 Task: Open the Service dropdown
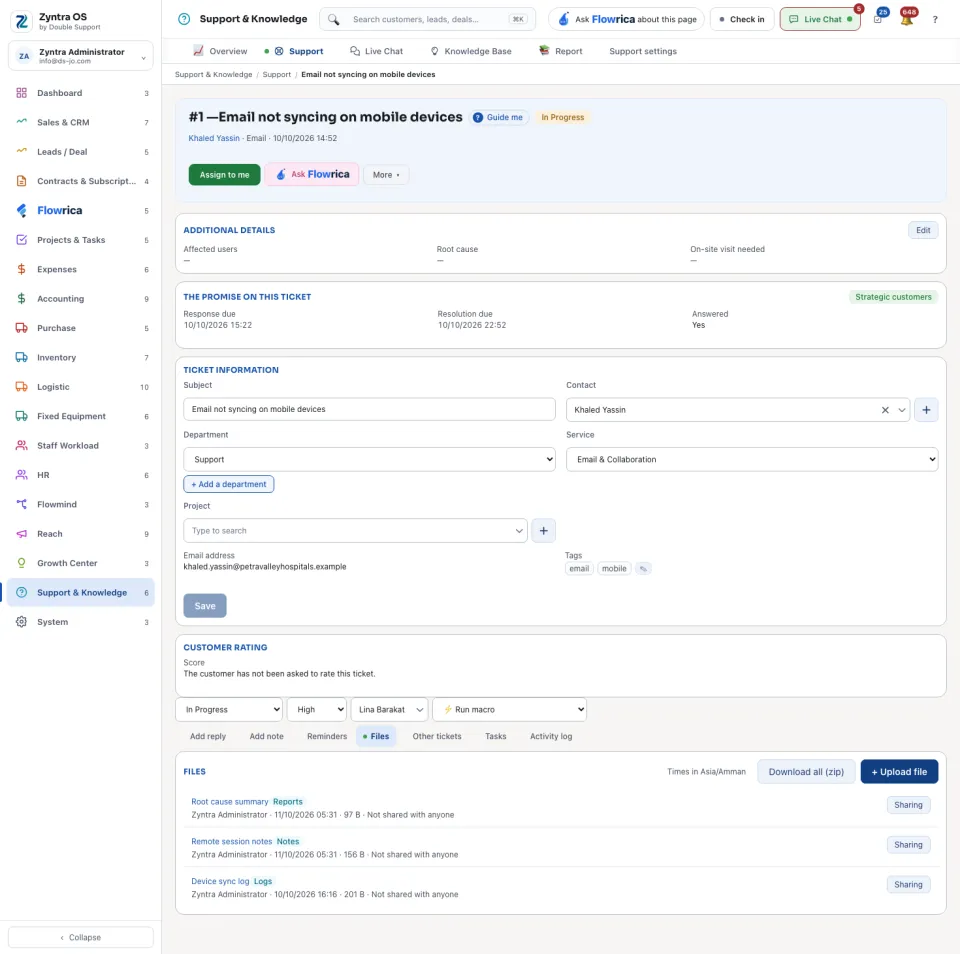pyautogui.click(x=752, y=459)
